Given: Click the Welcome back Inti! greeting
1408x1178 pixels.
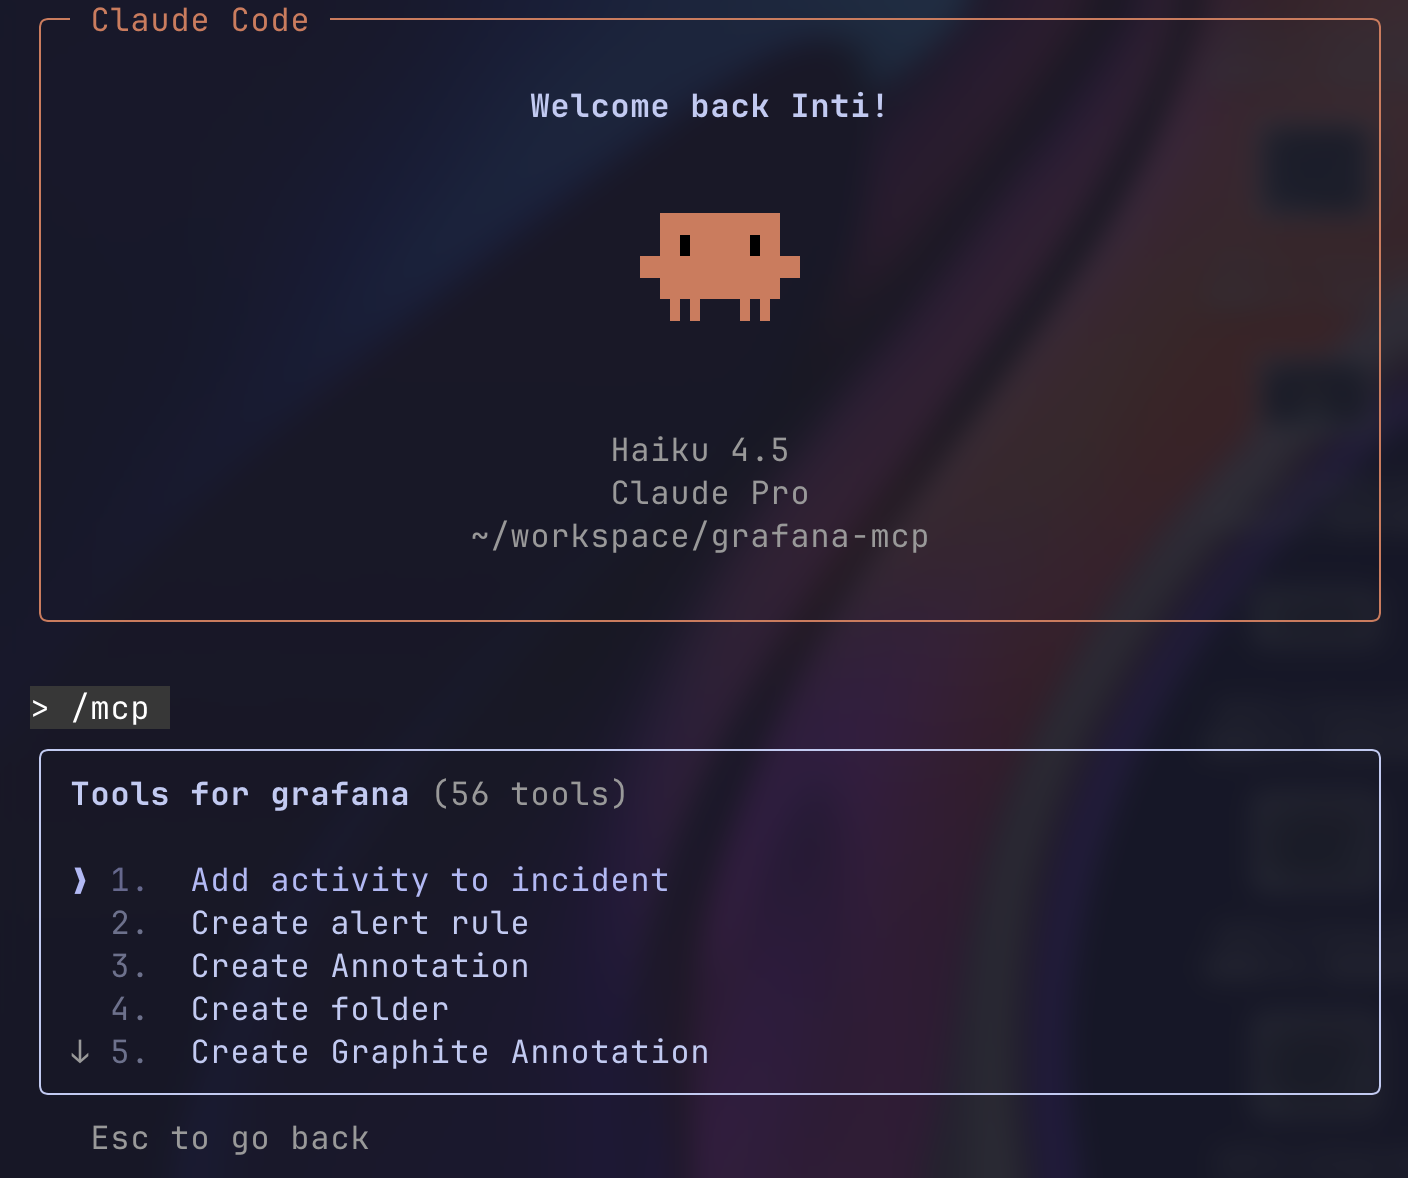Looking at the screenshot, I should (709, 106).
